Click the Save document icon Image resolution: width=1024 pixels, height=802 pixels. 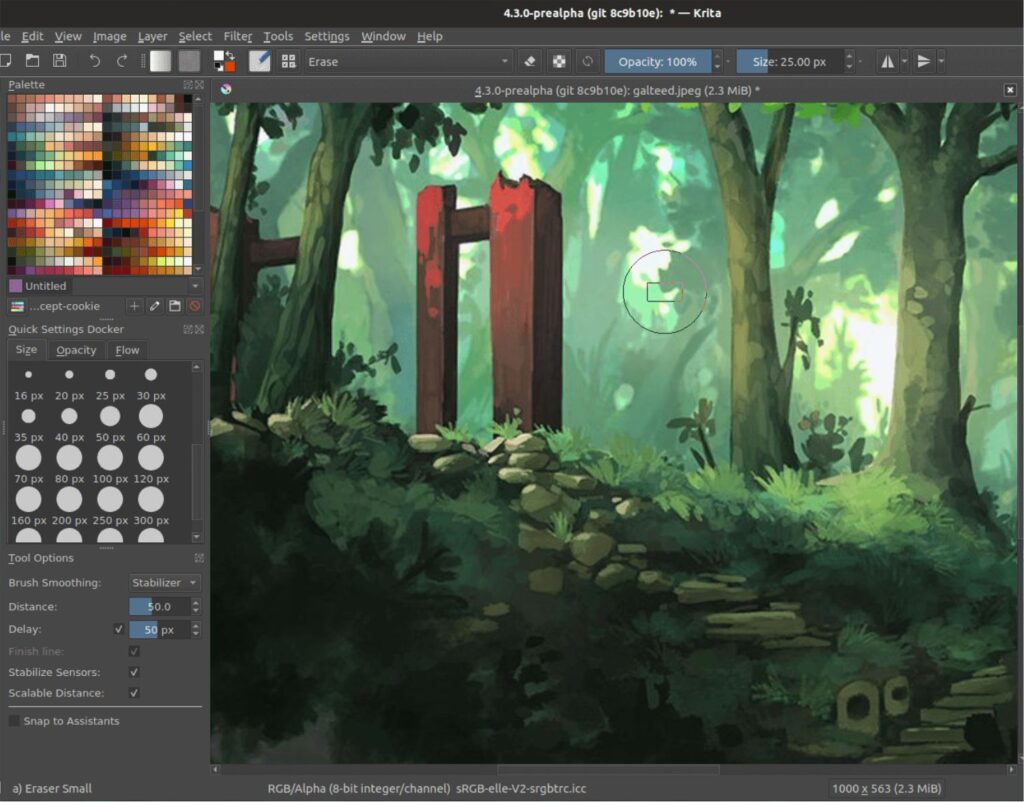[60, 61]
